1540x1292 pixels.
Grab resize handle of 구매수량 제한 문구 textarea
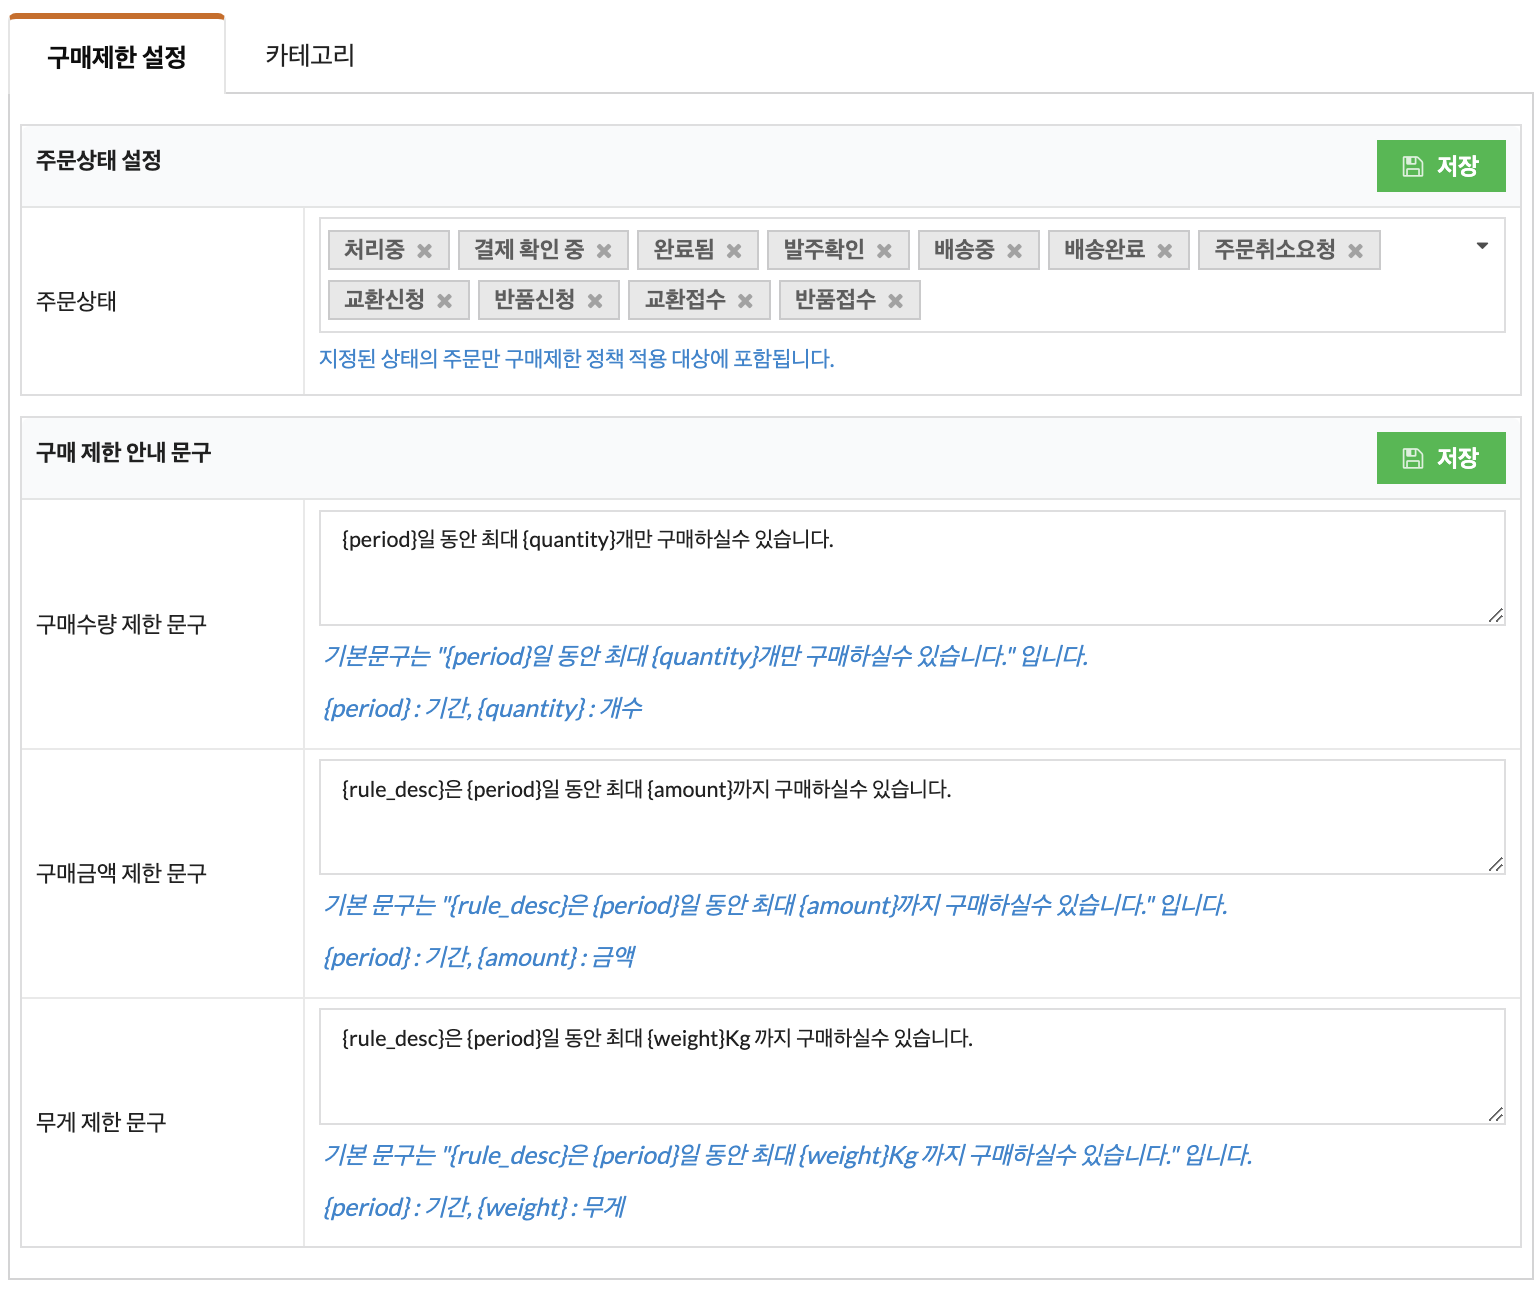1495,615
